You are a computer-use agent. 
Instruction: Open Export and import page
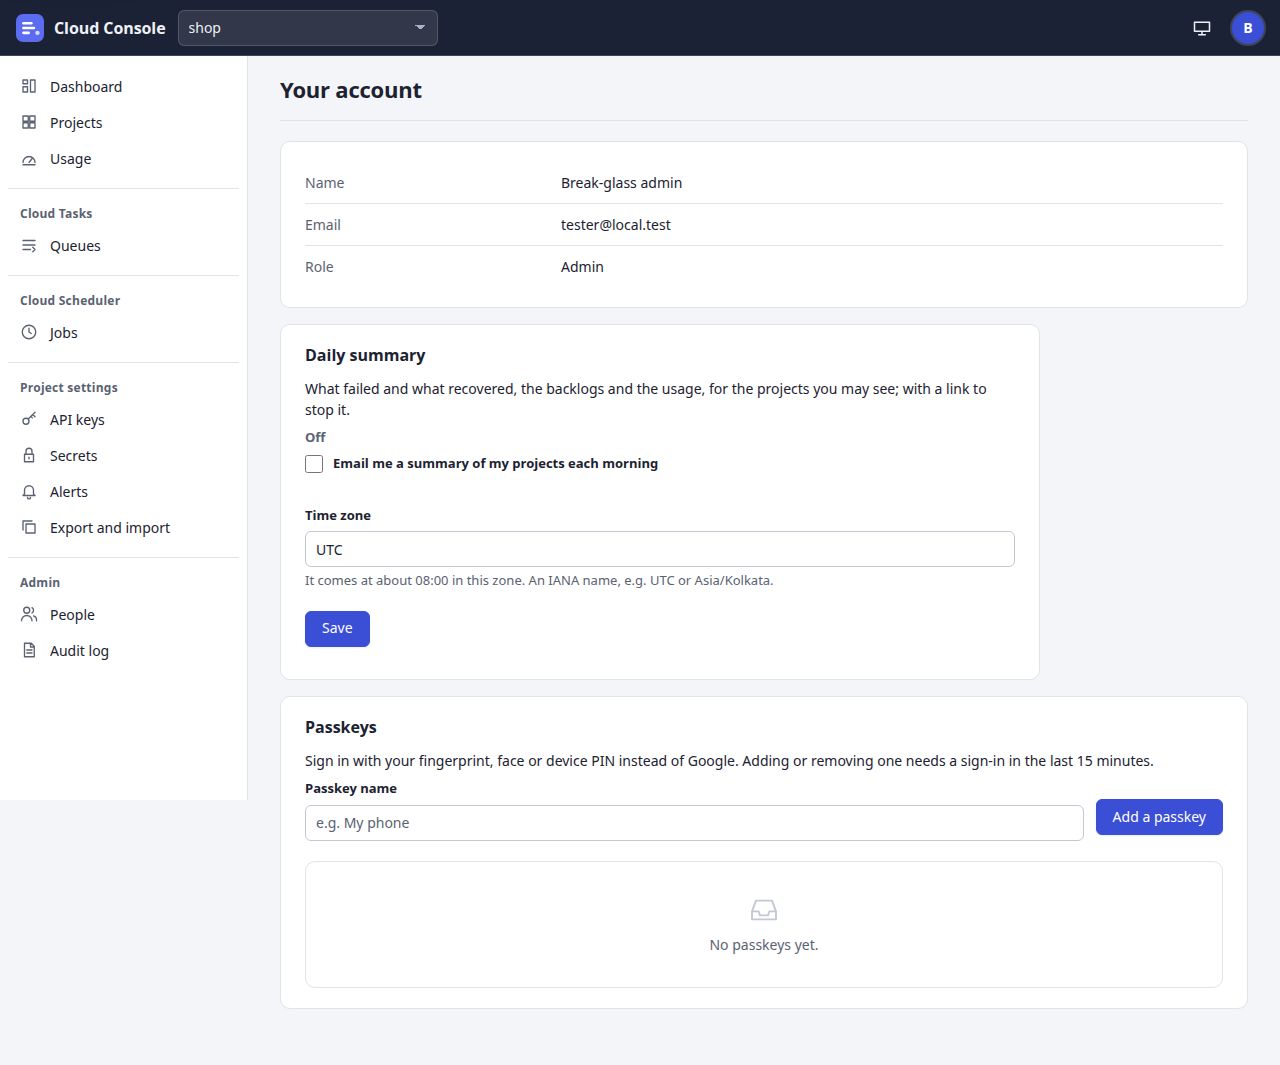[124, 528]
